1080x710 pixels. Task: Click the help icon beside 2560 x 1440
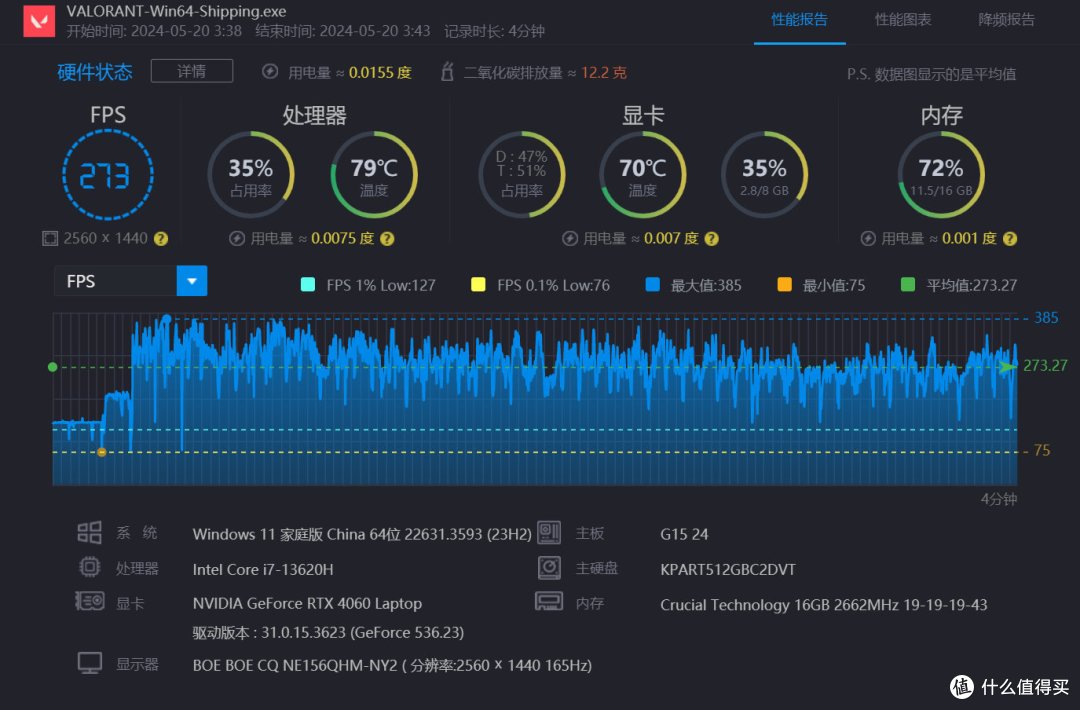tap(161, 239)
